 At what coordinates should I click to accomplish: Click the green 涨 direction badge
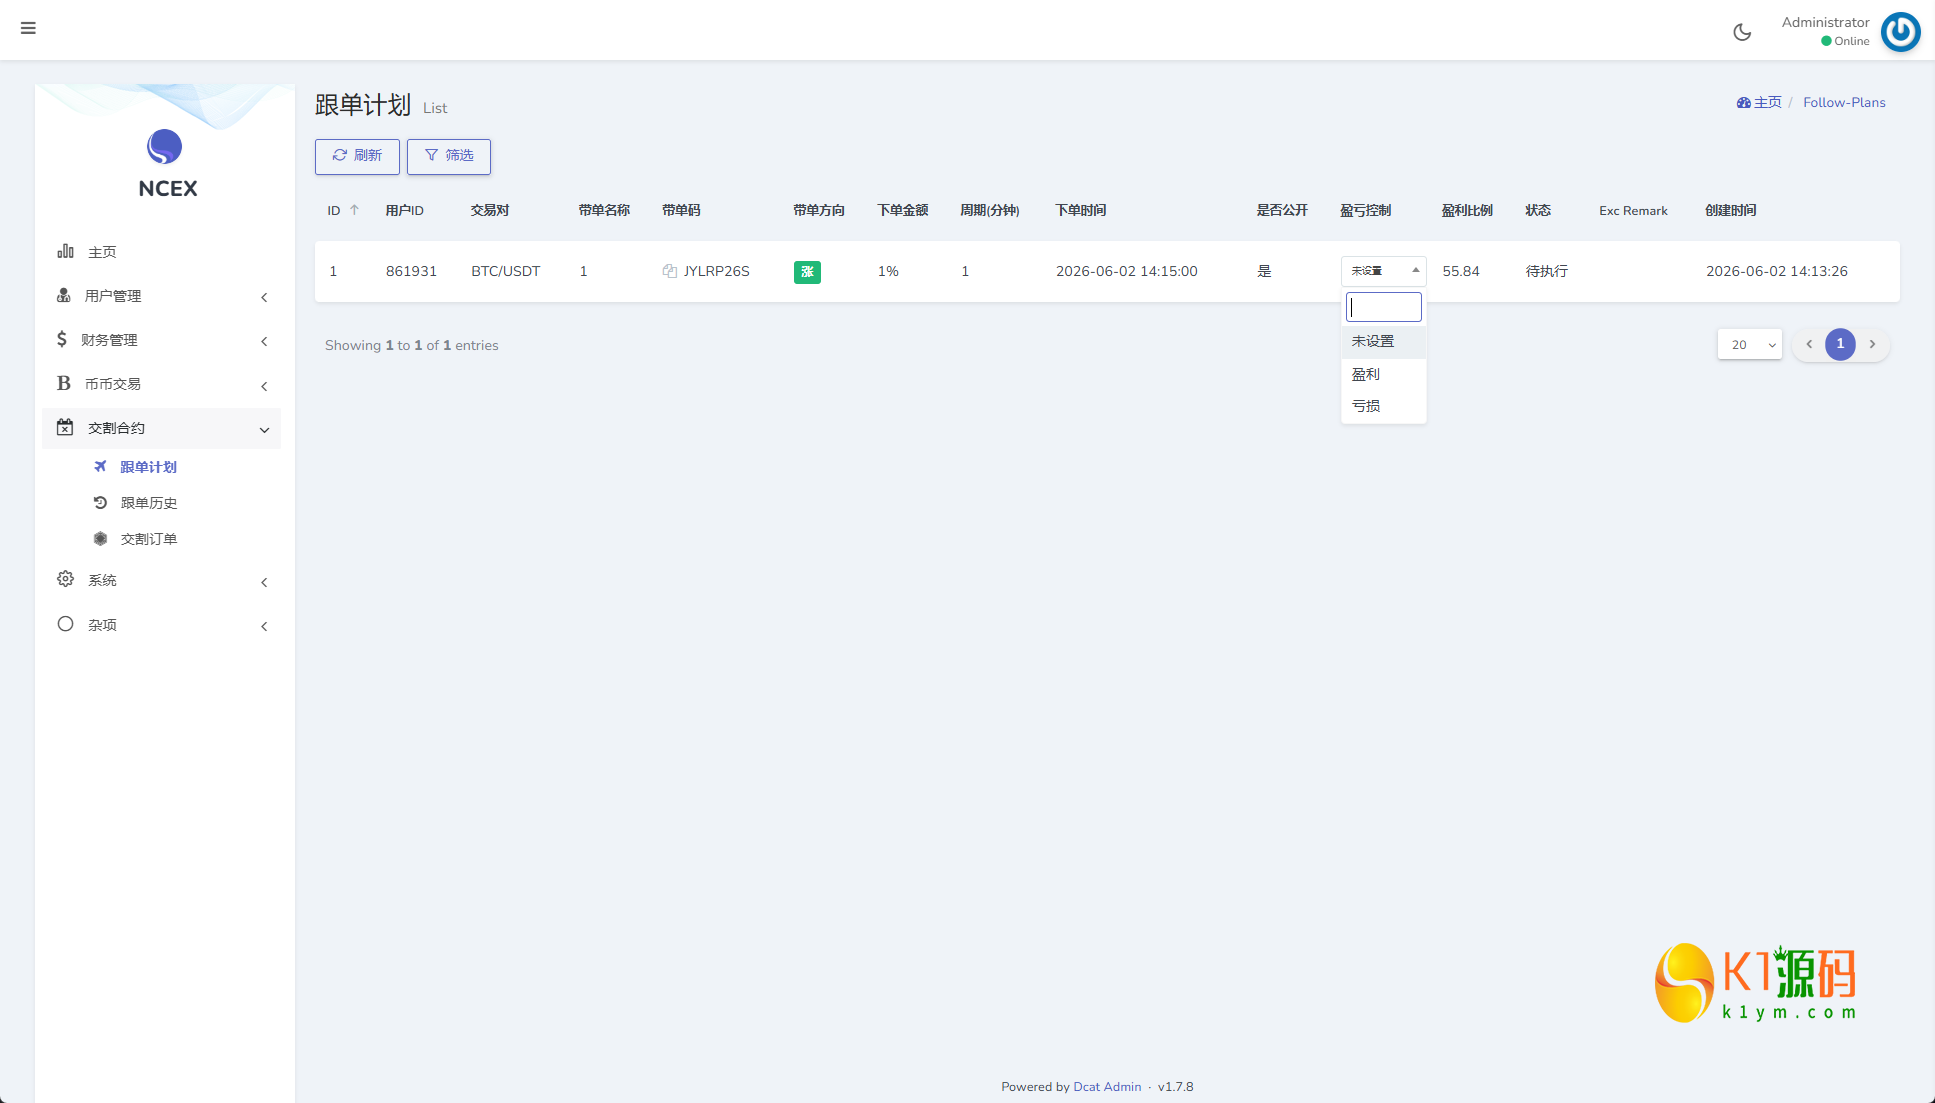click(x=807, y=272)
